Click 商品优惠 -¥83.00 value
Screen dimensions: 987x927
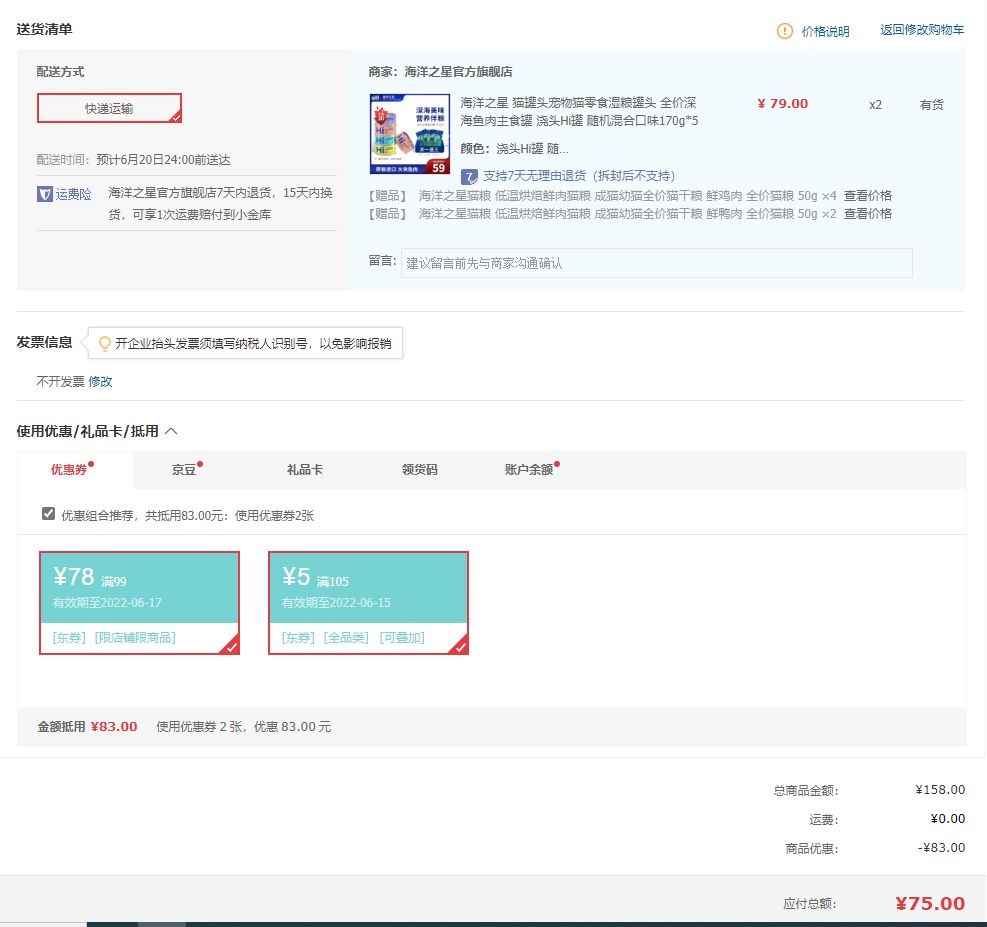(x=941, y=848)
